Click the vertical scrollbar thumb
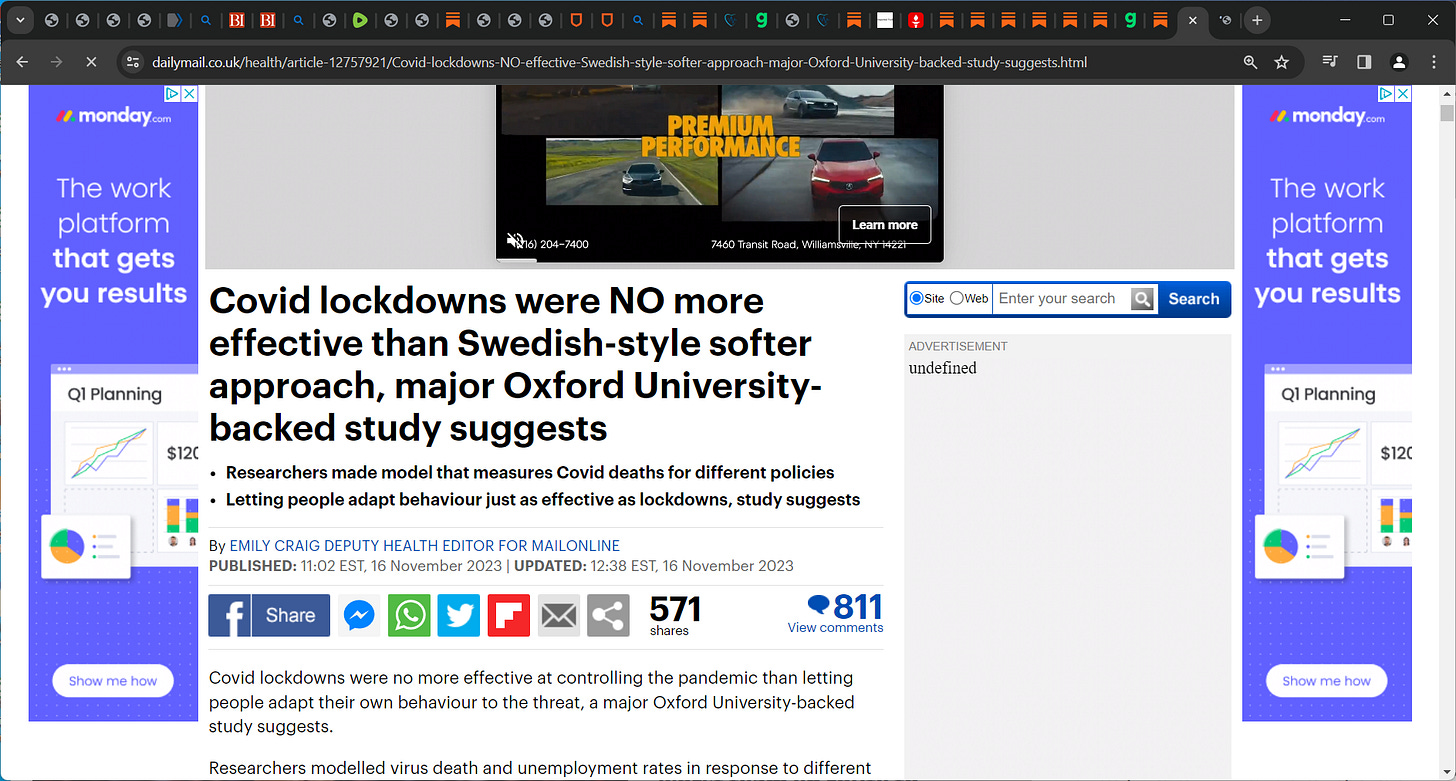 click(x=1446, y=113)
